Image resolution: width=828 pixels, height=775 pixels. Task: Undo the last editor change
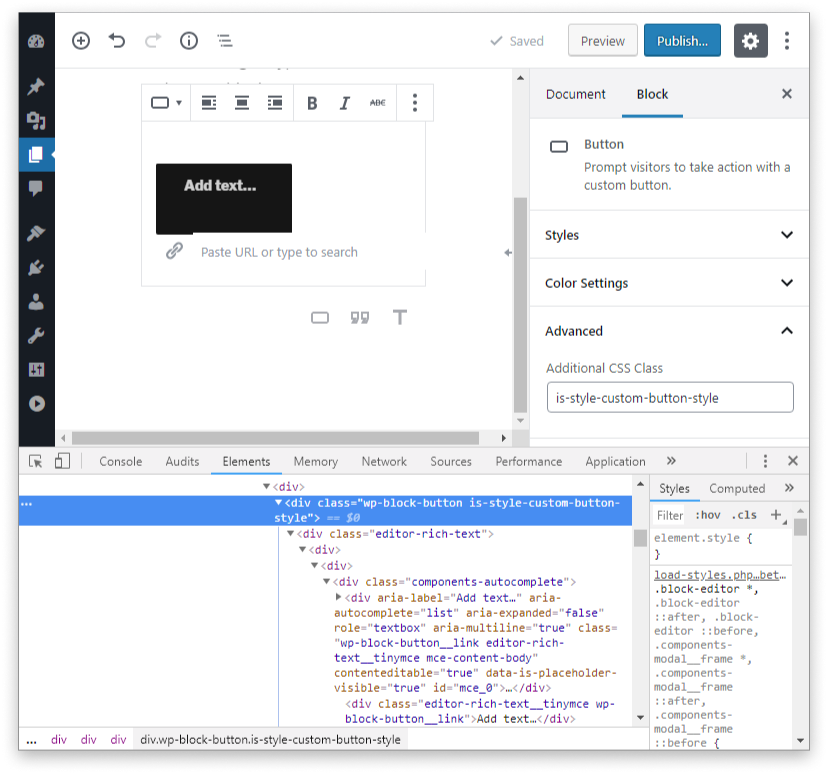(x=117, y=41)
